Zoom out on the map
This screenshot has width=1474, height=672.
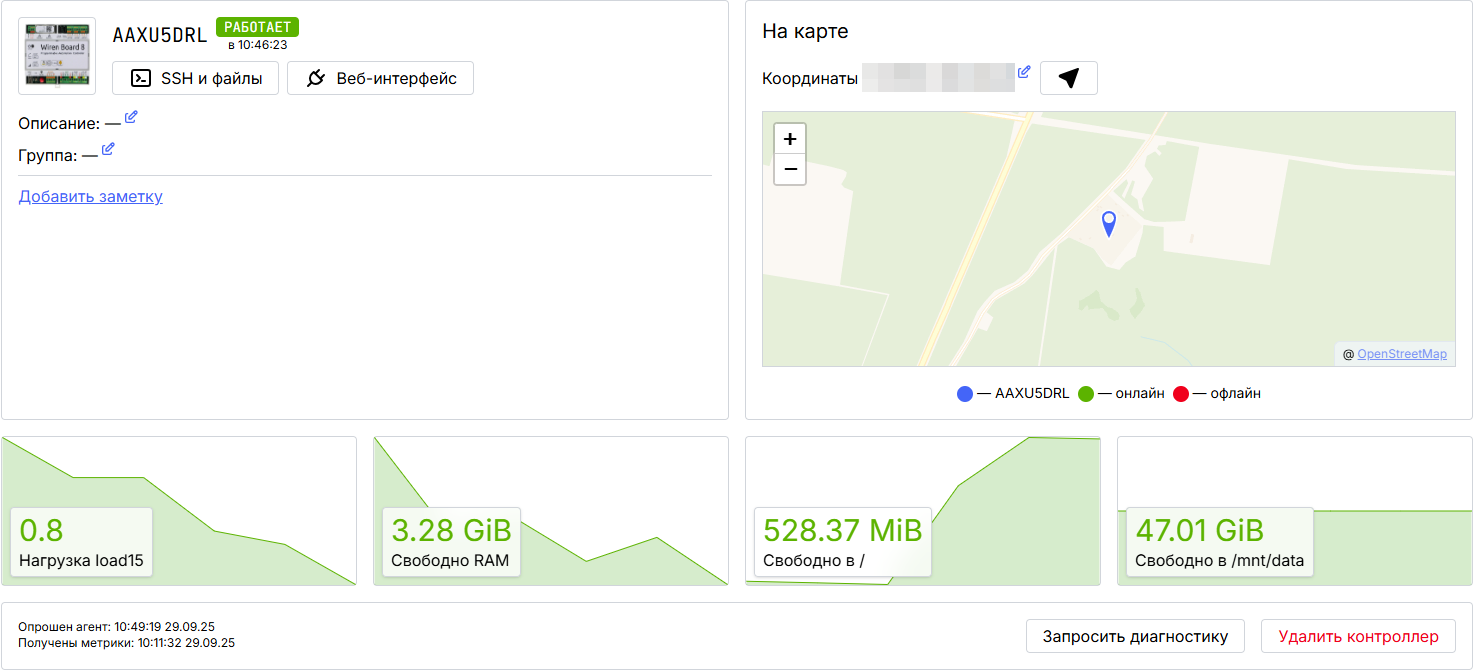click(790, 169)
